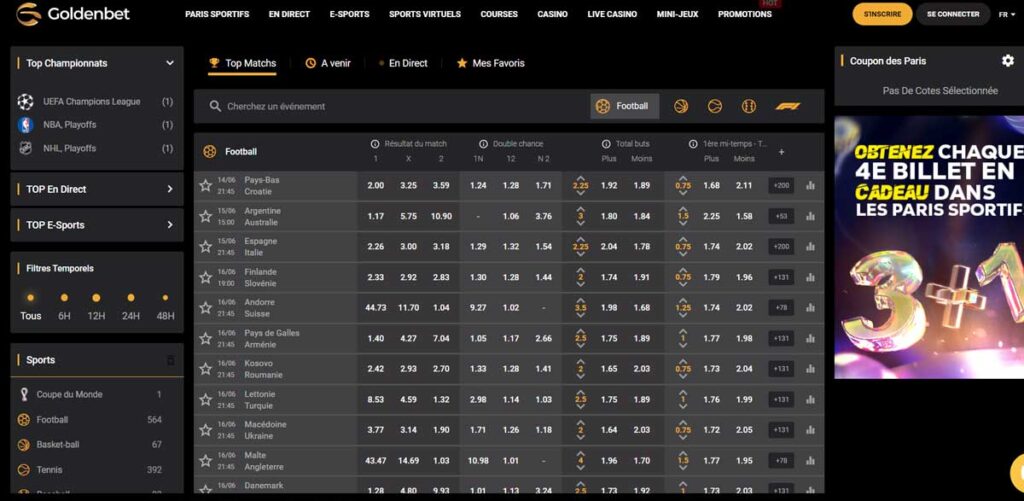Click the S'inscrire button
Viewport: 1024px width, 501px height.
pyautogui.click(x=882, y=14)
